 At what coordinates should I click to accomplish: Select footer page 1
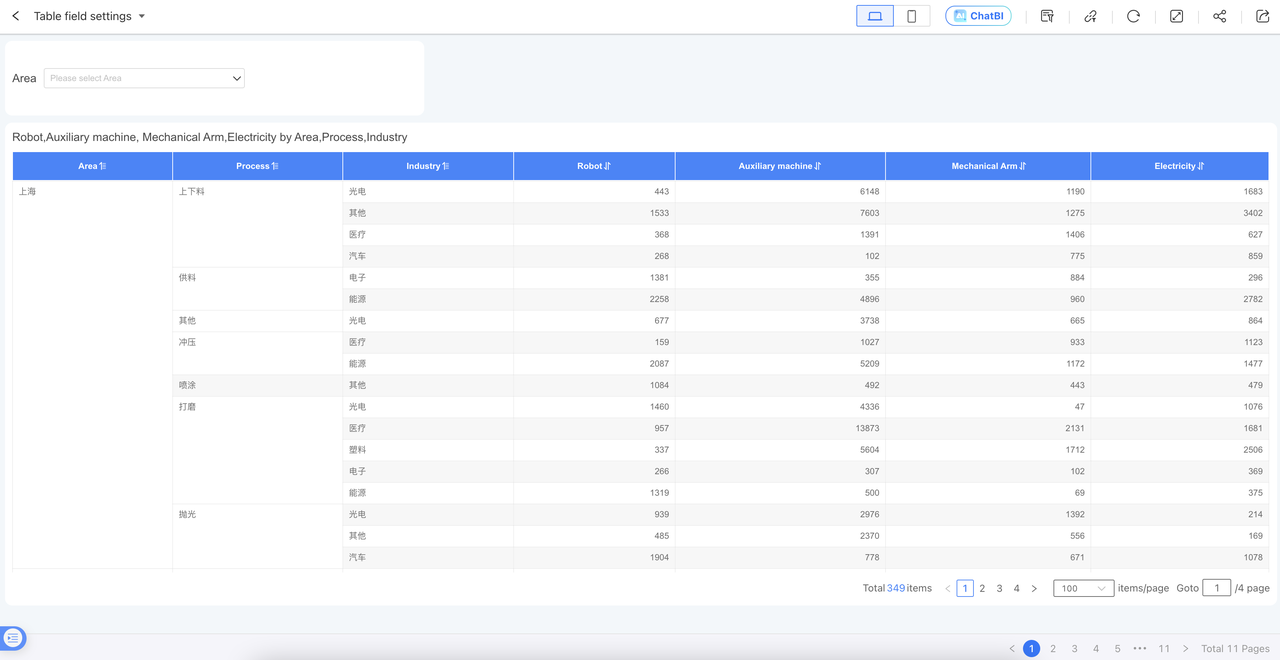[x=1032, y=649]
